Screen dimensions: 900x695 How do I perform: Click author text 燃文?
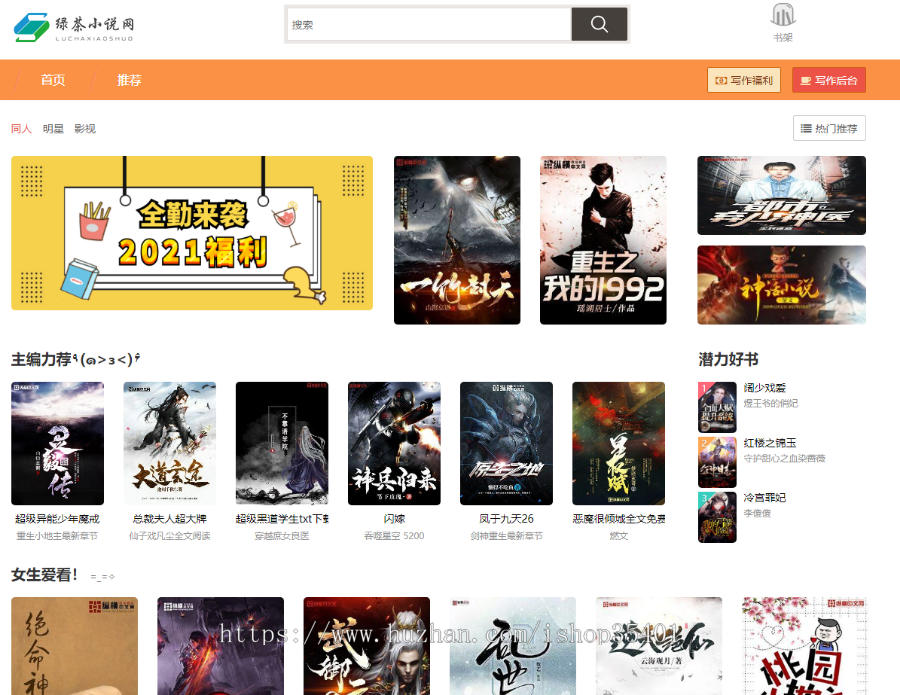click(619, 536)
